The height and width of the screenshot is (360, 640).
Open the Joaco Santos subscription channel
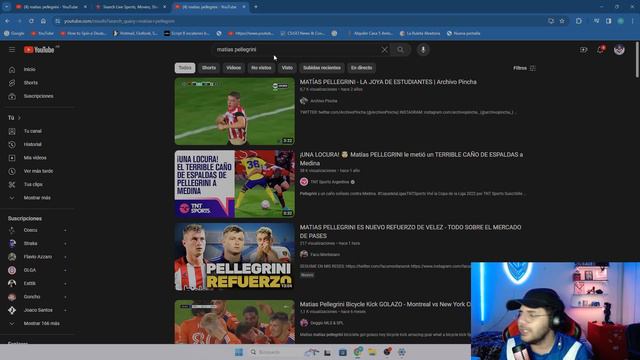pyautogui.click(x=39, y=311)
